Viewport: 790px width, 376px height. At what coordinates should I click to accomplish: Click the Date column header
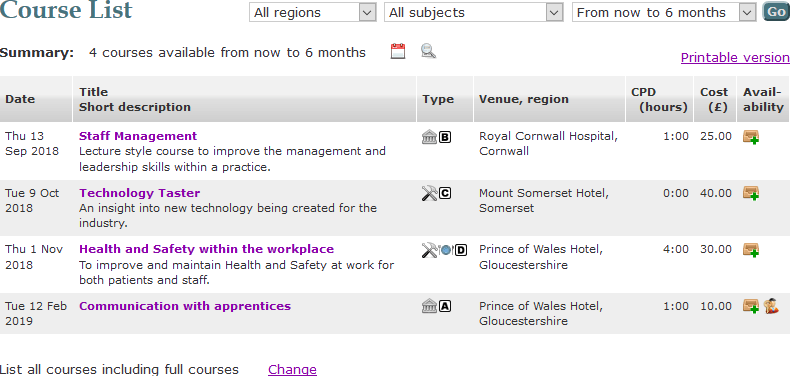20,99
